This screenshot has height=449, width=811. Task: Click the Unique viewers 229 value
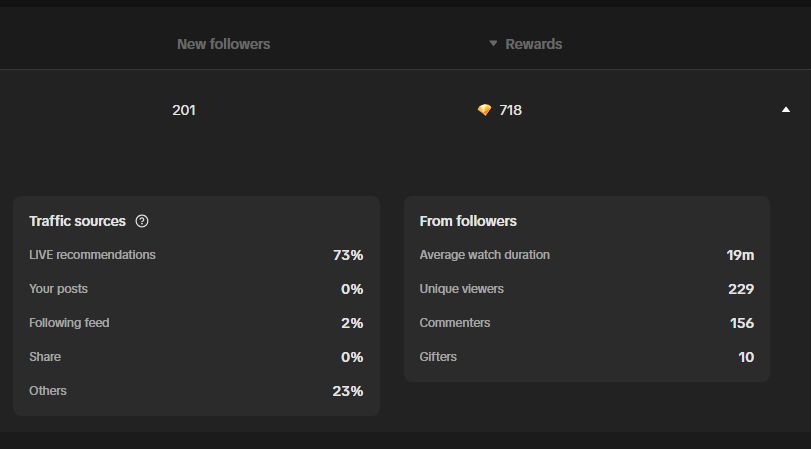click(741, 289)
